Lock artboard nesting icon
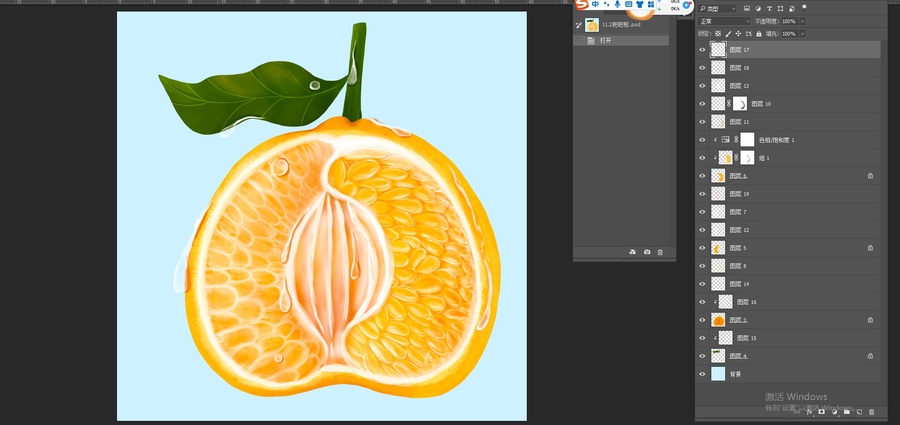900x425 pixels. tap(748, 34)
